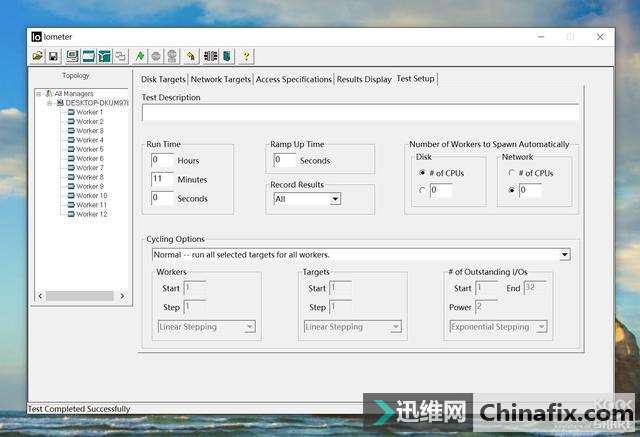Reset workers using the yellow arrow icon
Screen dimensions: 640x437
[191, 56]
